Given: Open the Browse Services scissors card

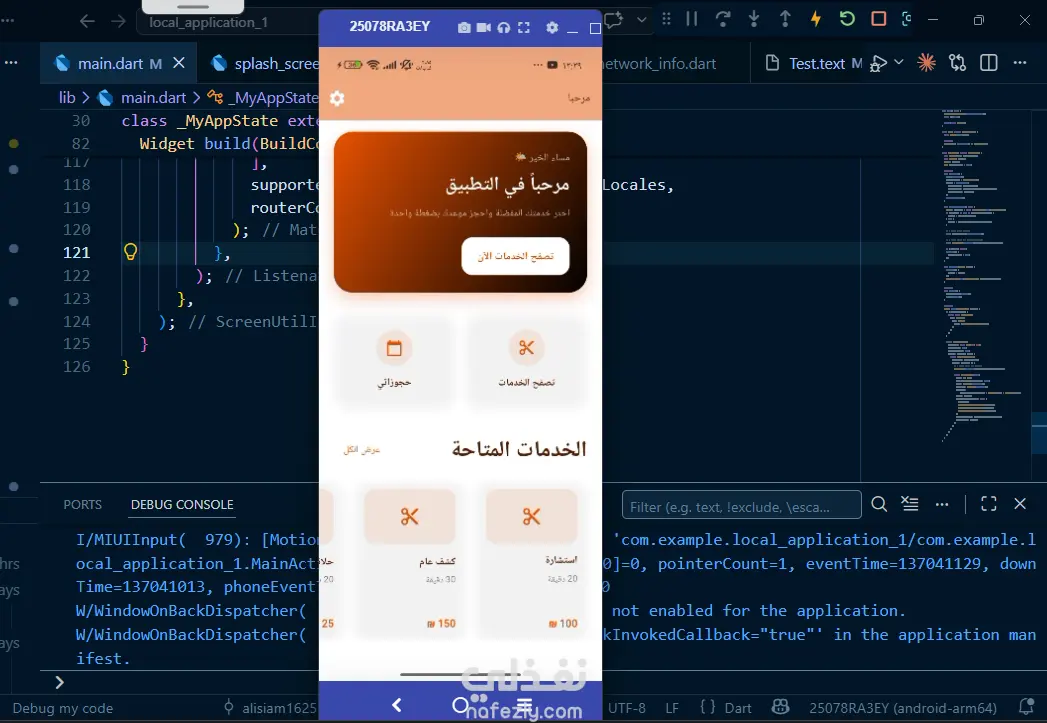Looking at the screenshot, I should [x=526, y=362].
